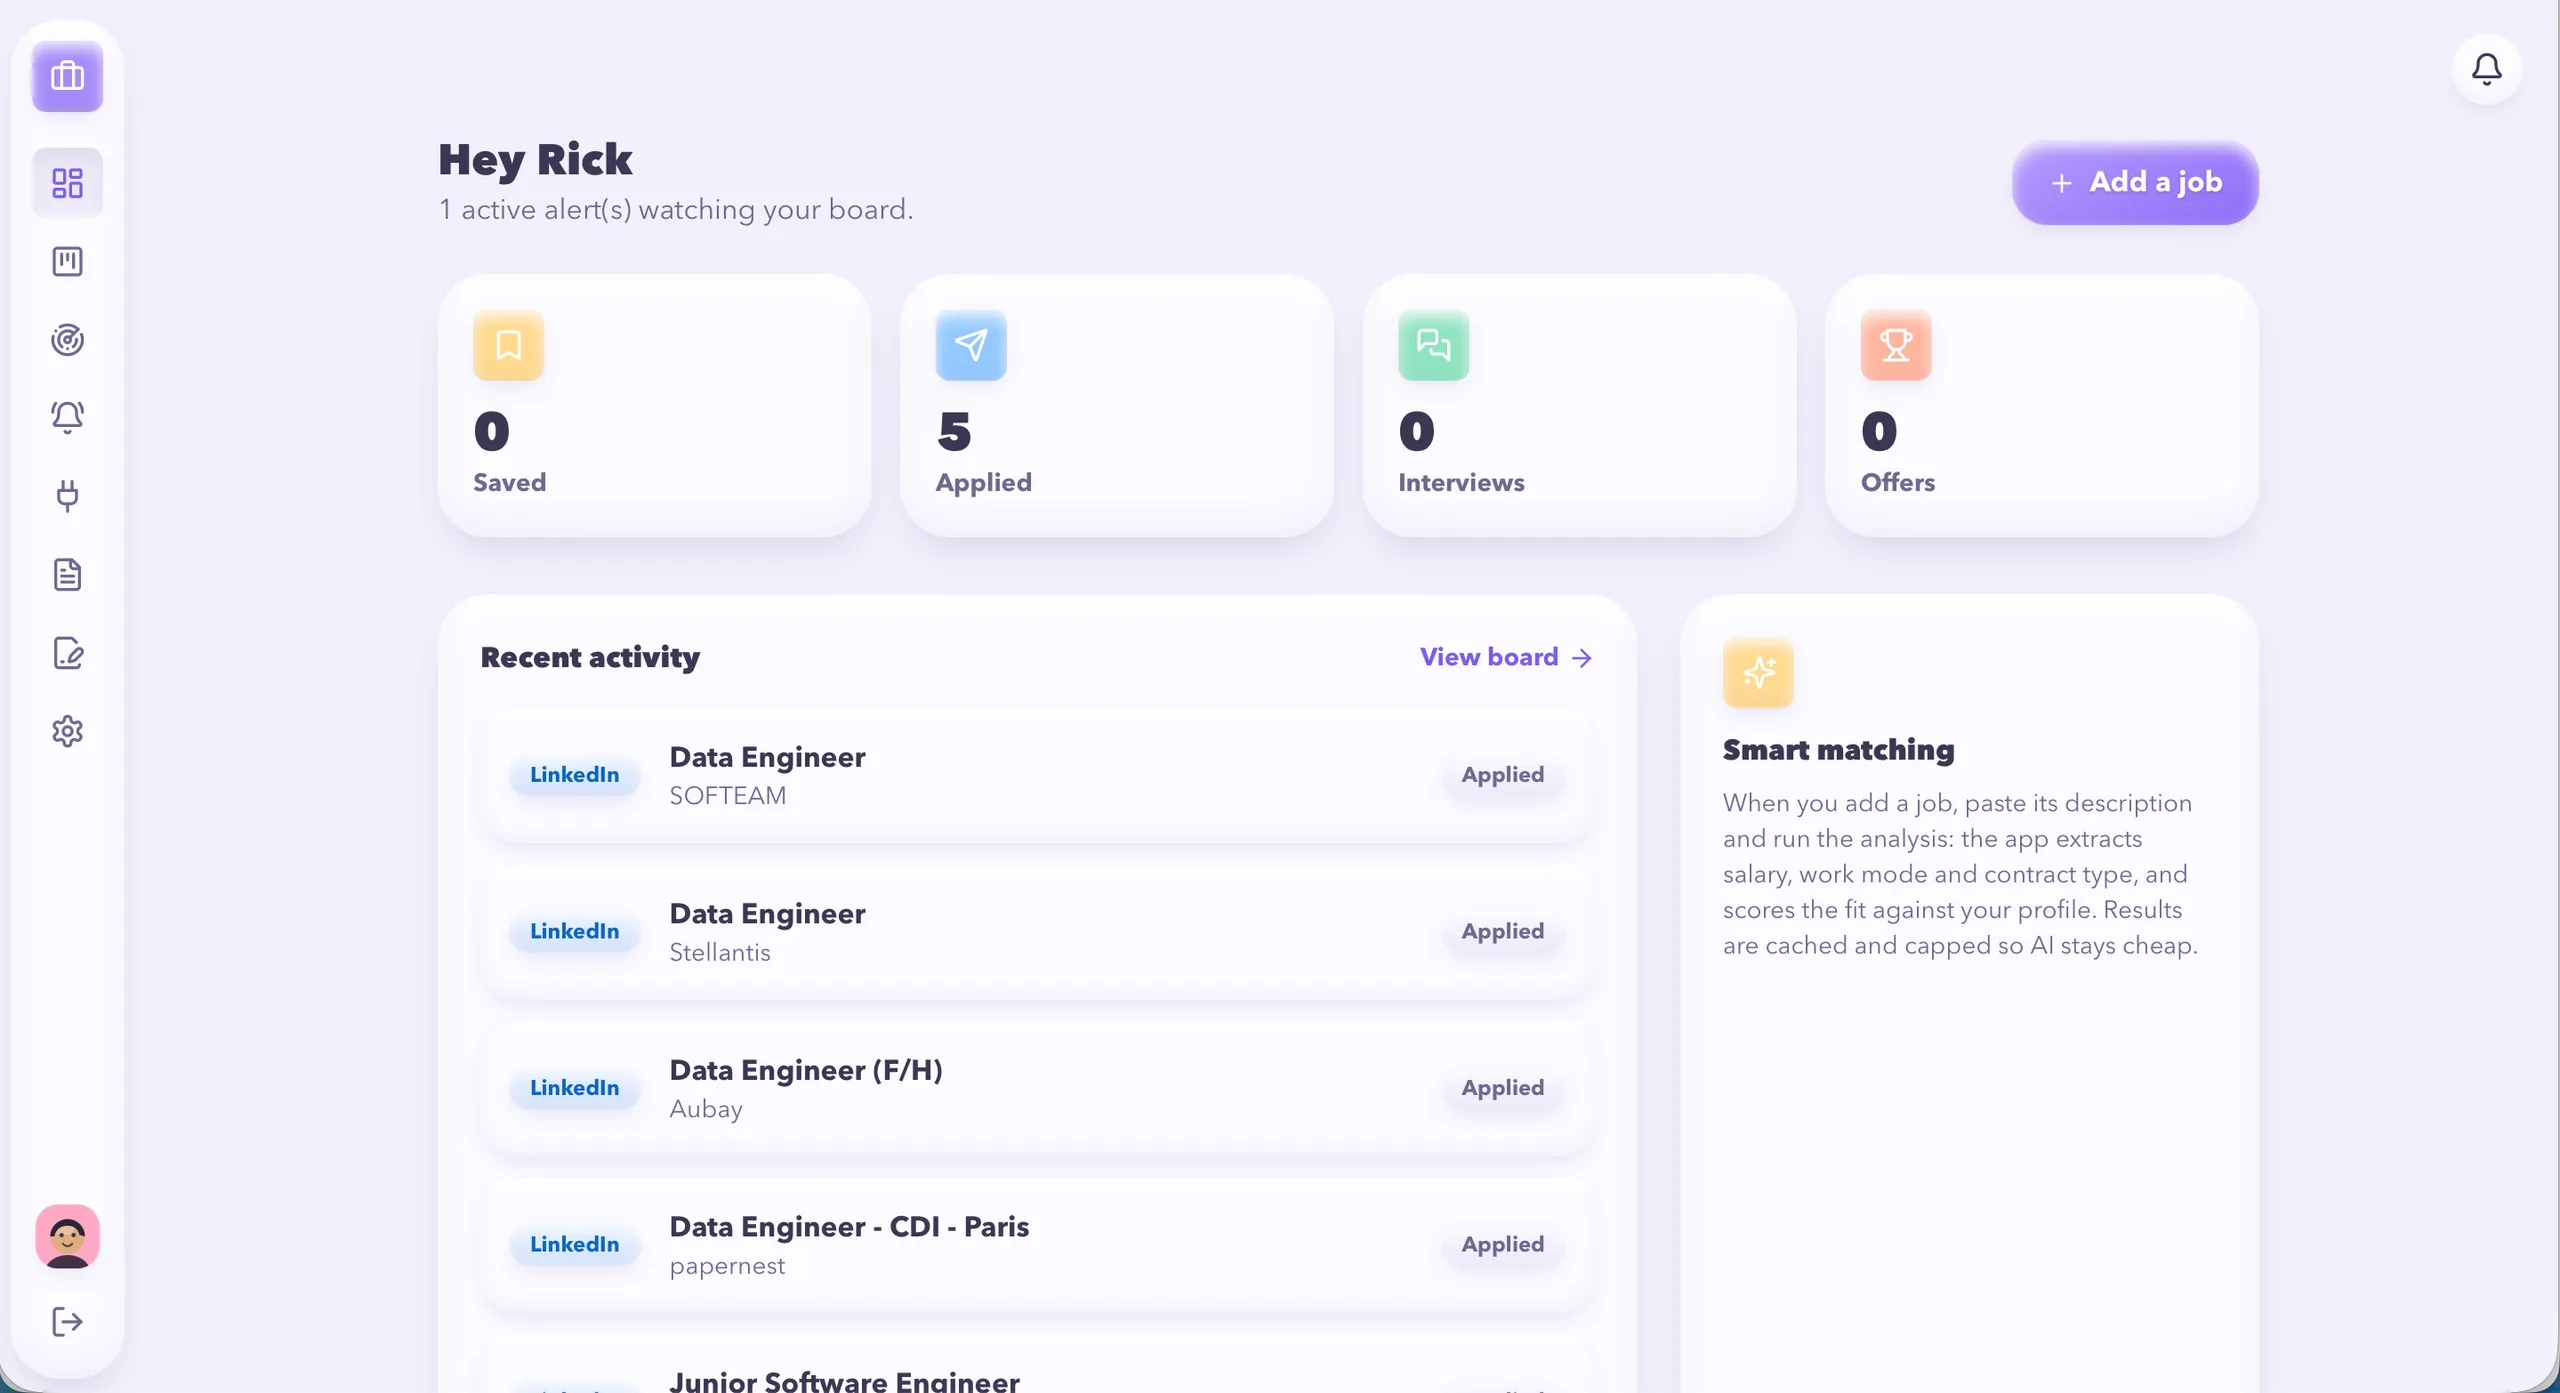Image resolution: width=2560 pixels, height=1393 pixels.
Task: Open the notifications bell at top right
Action: coord(2487,69)
